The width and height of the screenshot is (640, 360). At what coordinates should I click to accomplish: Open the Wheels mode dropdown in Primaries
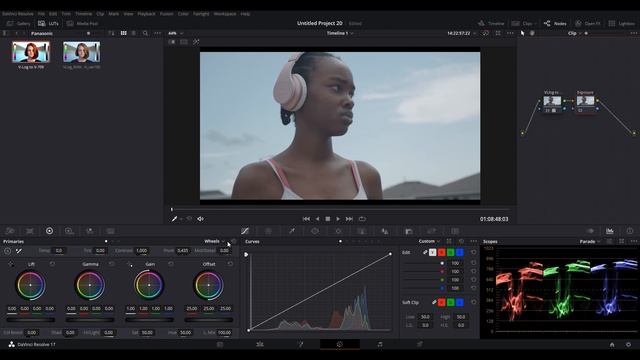click(x=214, y=242)
